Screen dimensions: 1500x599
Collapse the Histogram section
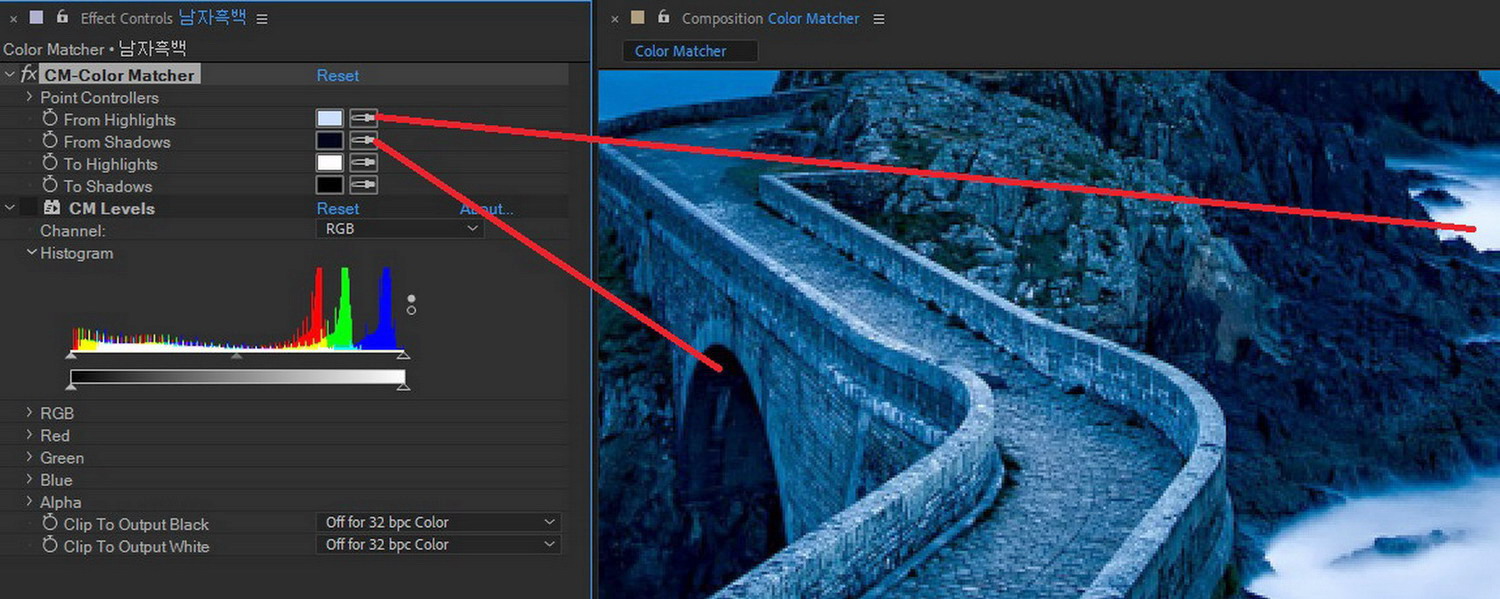(32, 253)
